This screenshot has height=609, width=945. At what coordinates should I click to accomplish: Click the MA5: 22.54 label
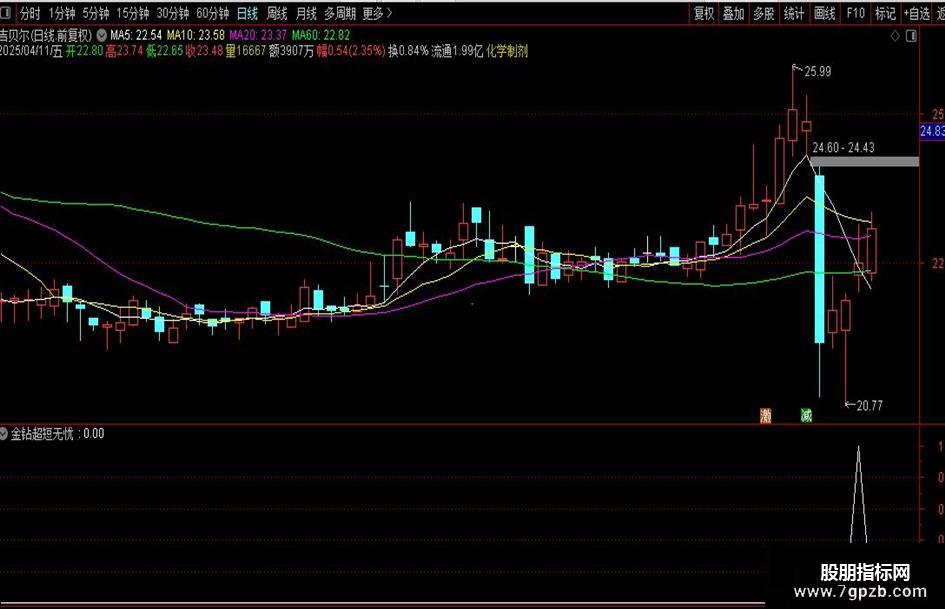tap(136, 36)
